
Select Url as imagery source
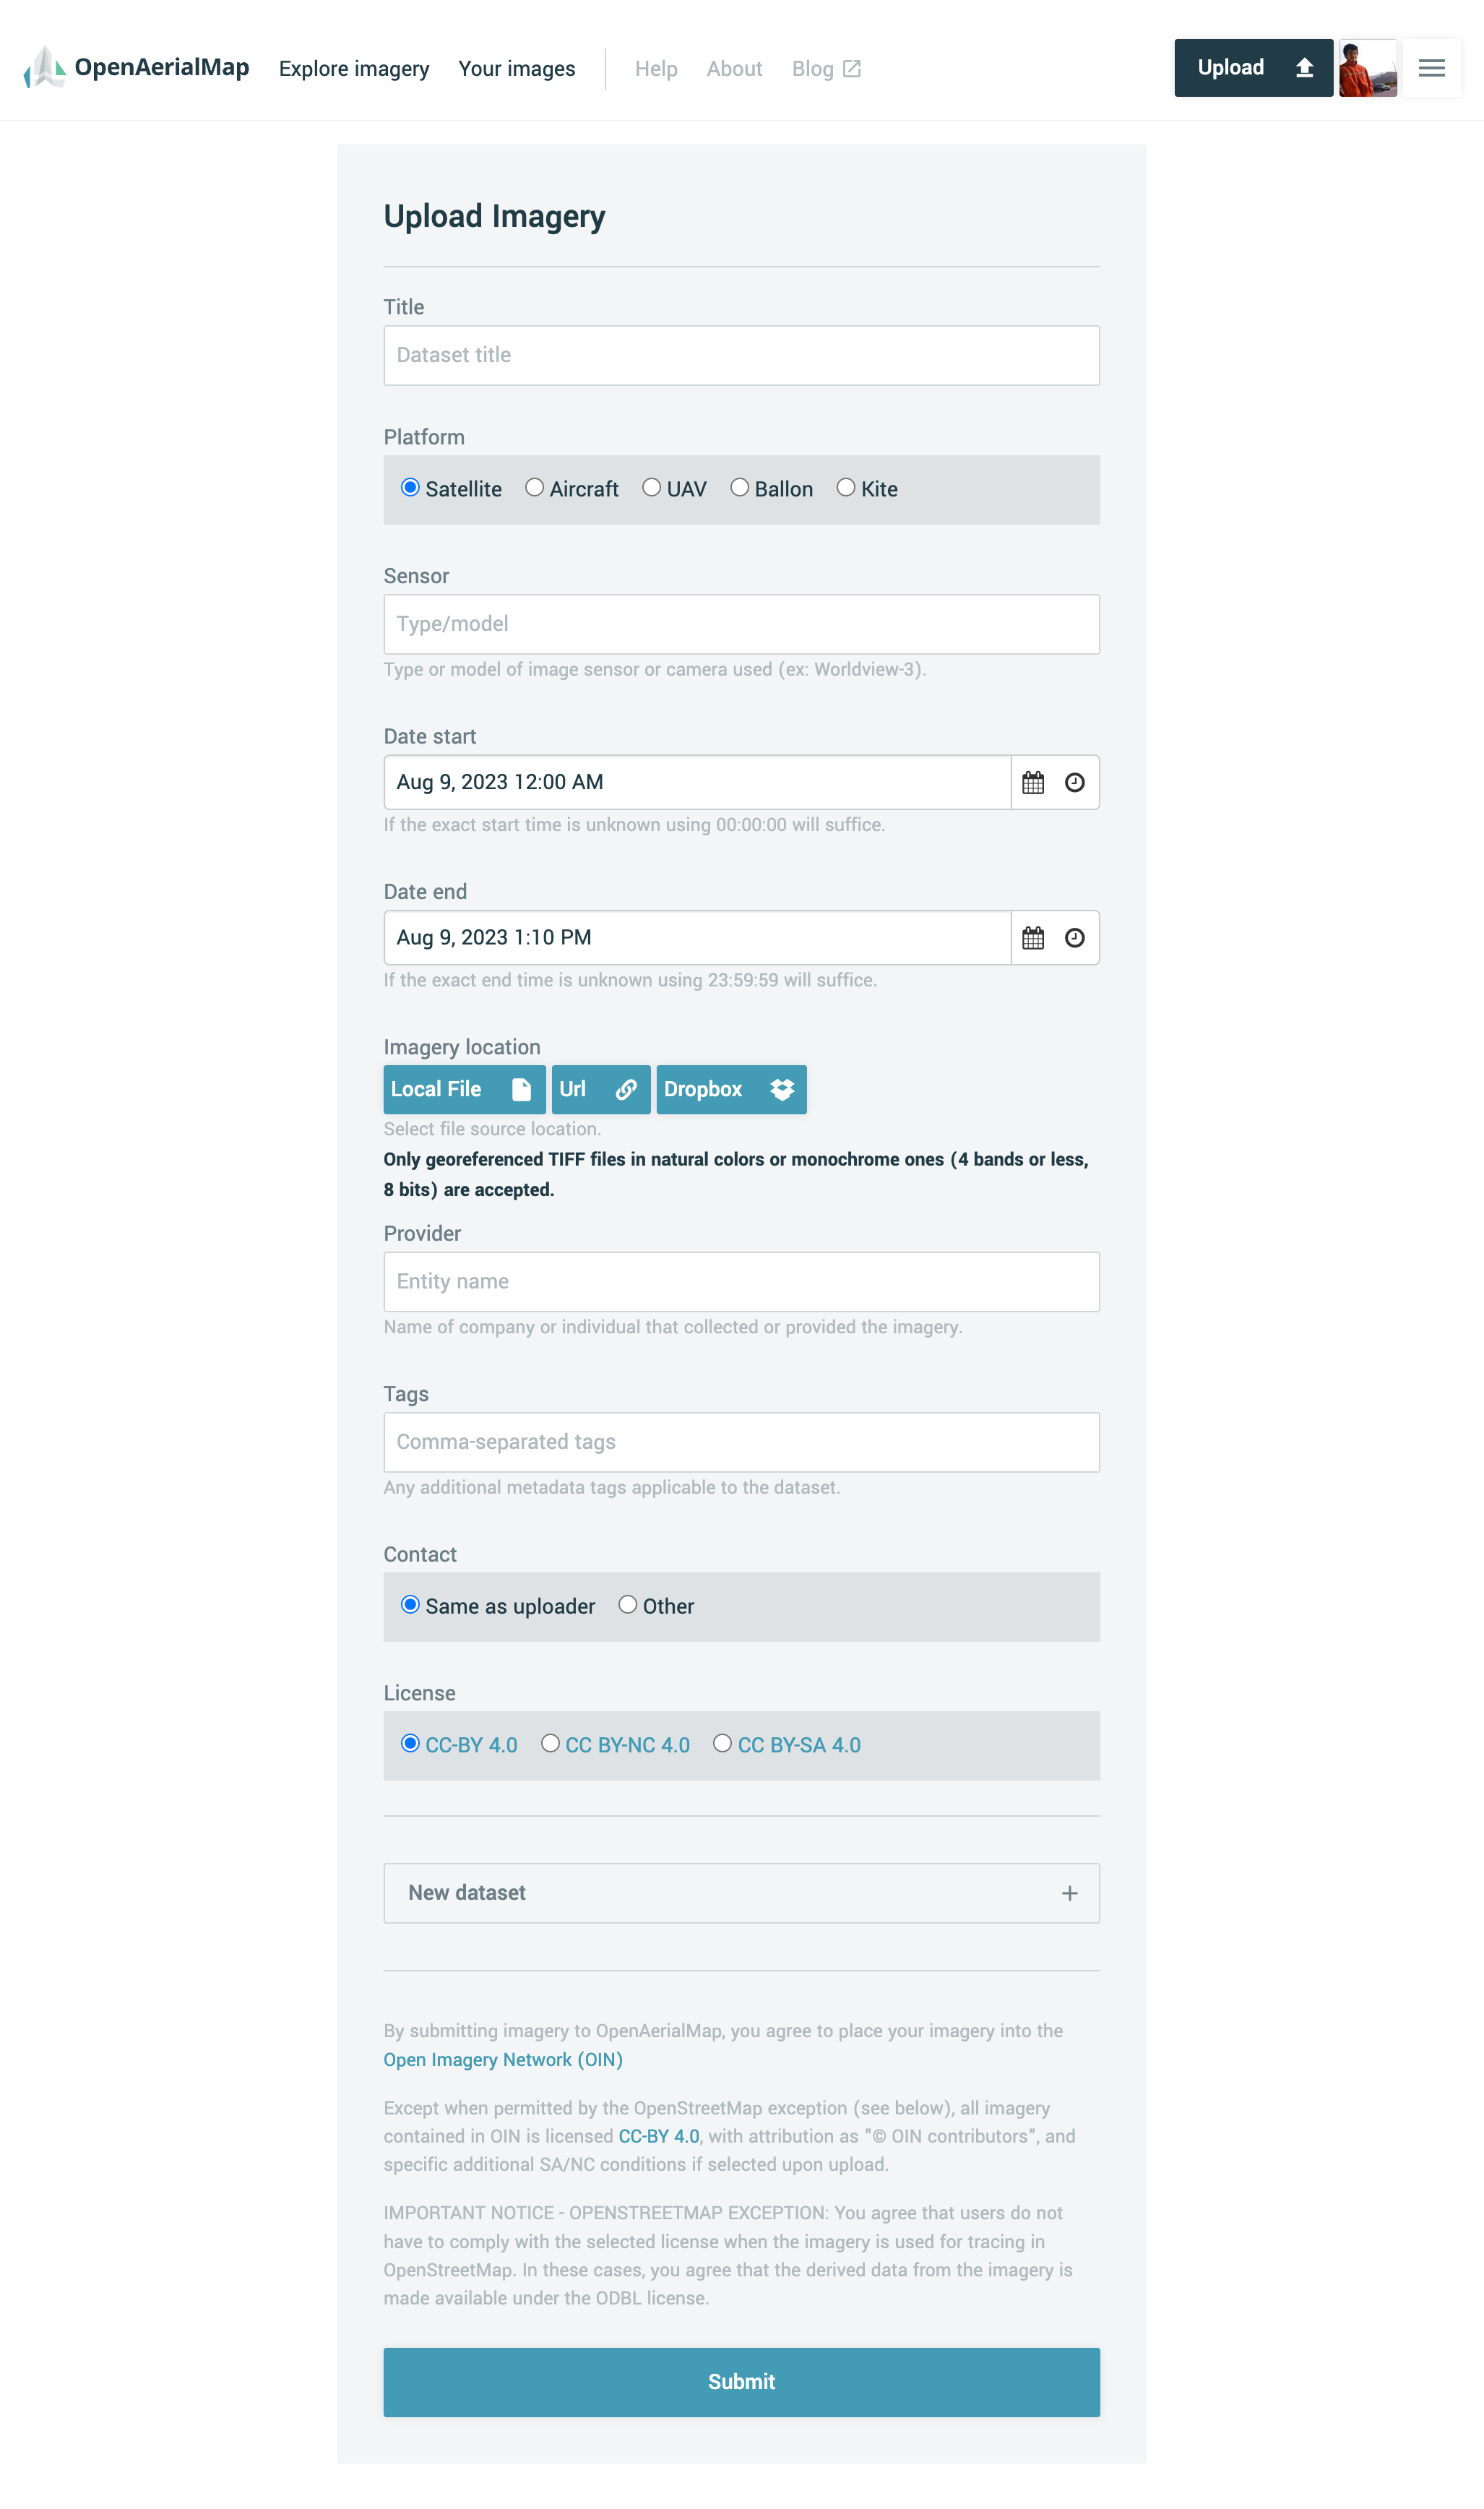[x=600, y=1089]
